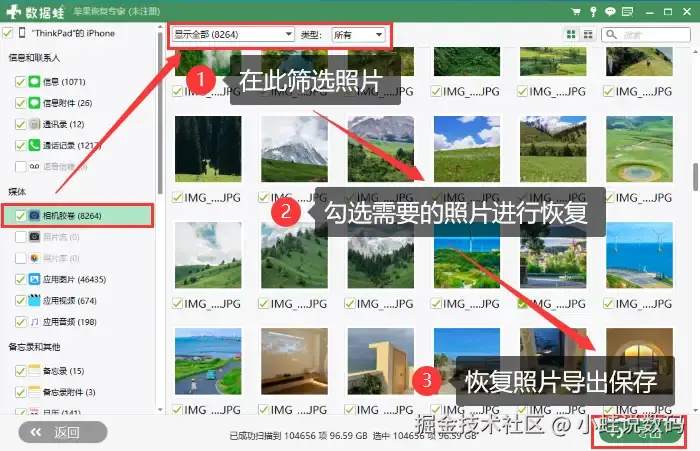The height and width of the screenshot is (451, 700).
Task: Open the beige building by the sea thumbnail
Action: tap(381, 361)
